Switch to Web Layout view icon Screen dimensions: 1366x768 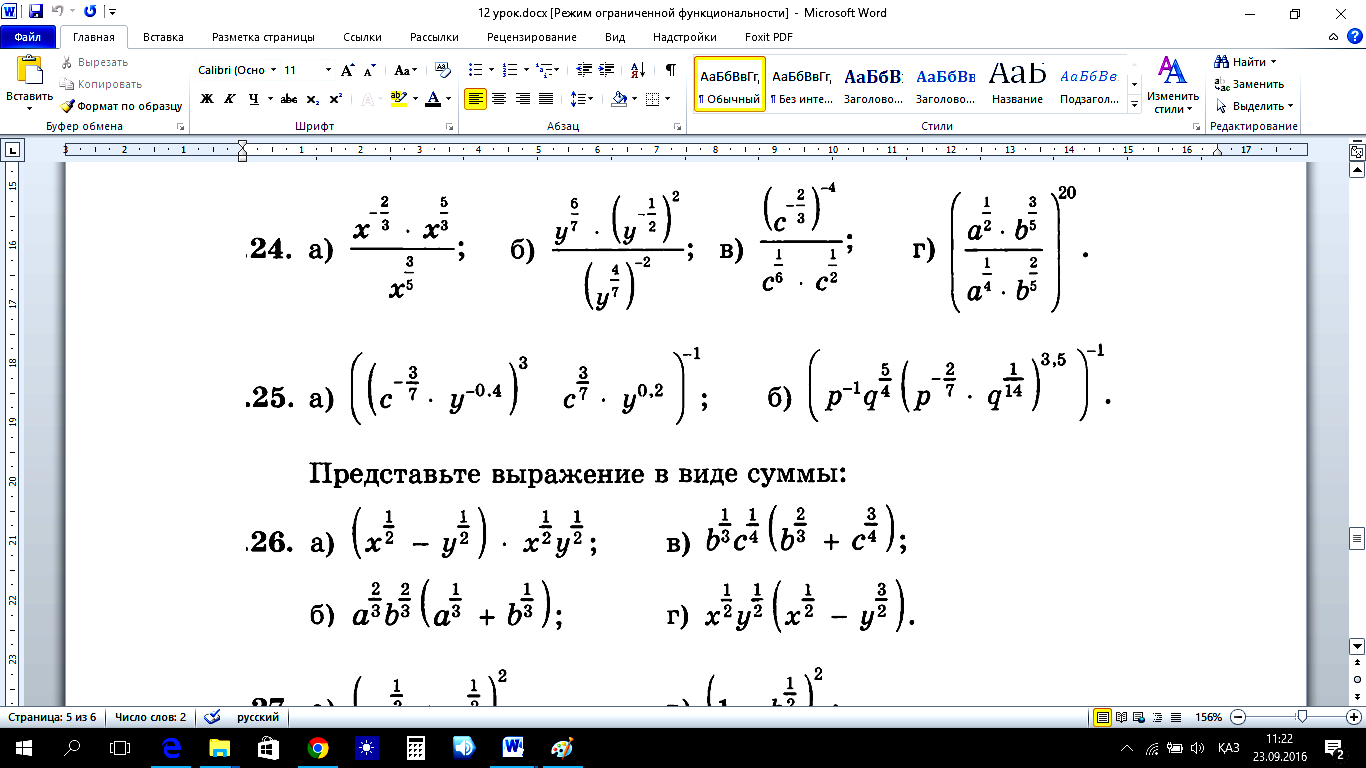pyautogui.click(x=1140, y=717)
